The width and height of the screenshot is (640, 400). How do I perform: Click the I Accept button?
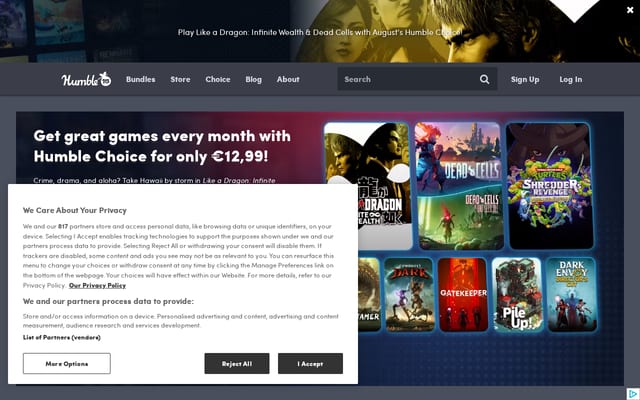[x=310, y=363]
